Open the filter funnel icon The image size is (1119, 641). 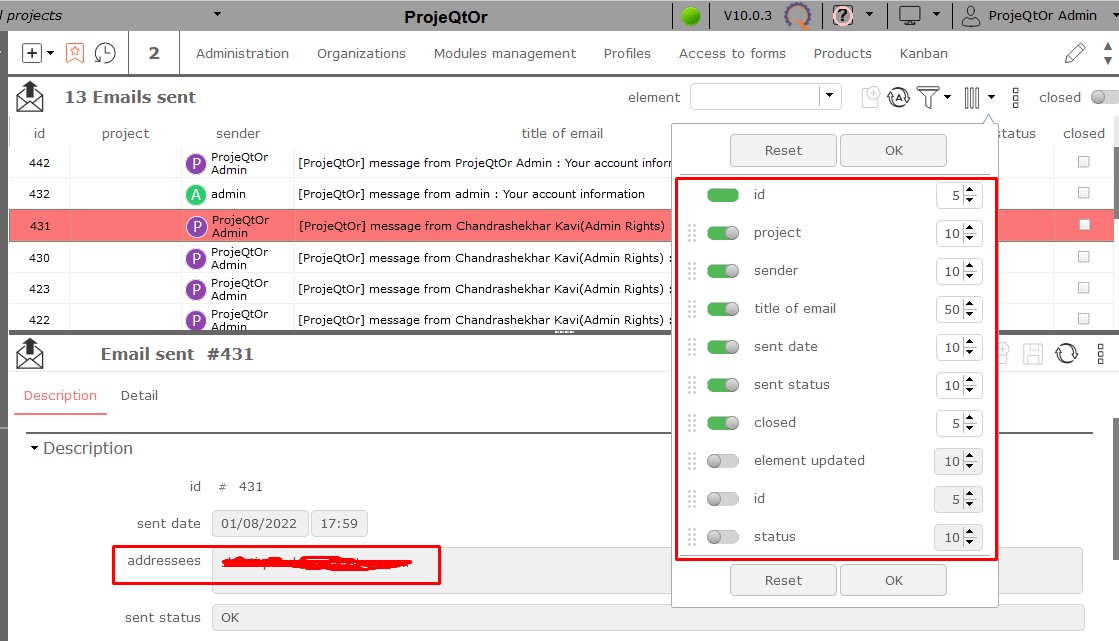(928, 97)
